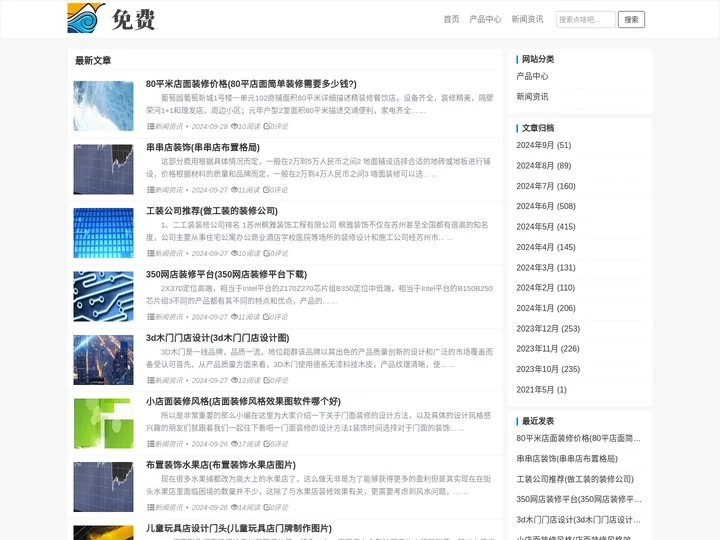Click thumbnail of 串串店装饰 article
720x540 pixels.
point(103,169)
